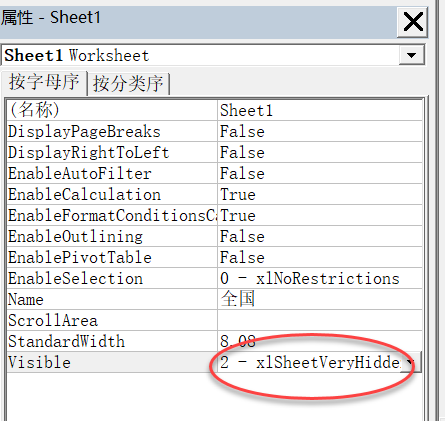Select the (名称) property row

[215, 110]
